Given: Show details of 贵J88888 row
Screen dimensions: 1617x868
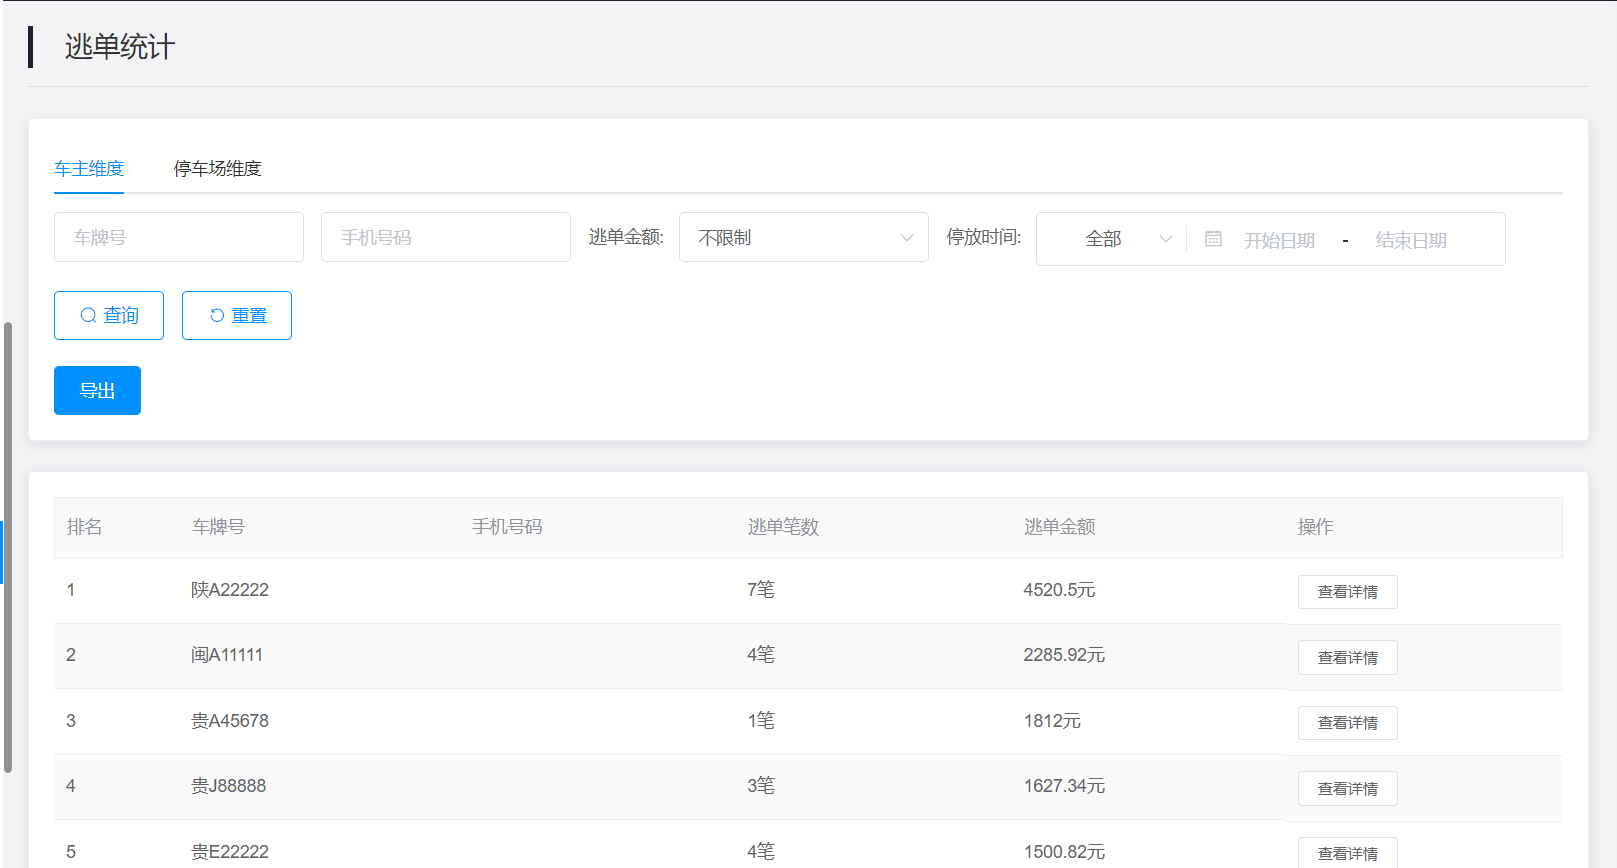Looking at the screenshot, I should [x=1347, y=789].
